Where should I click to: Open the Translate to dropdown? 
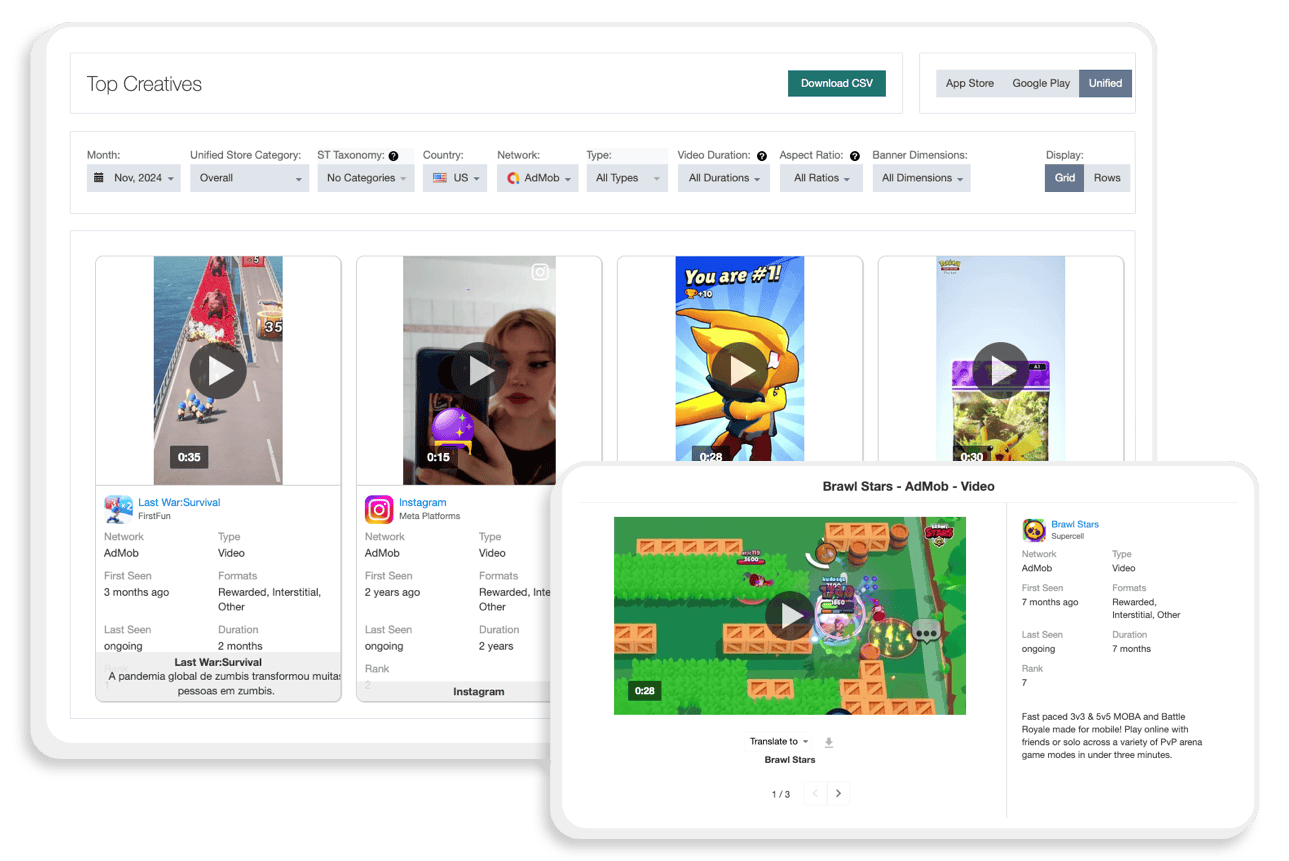[x=779, y=741]
